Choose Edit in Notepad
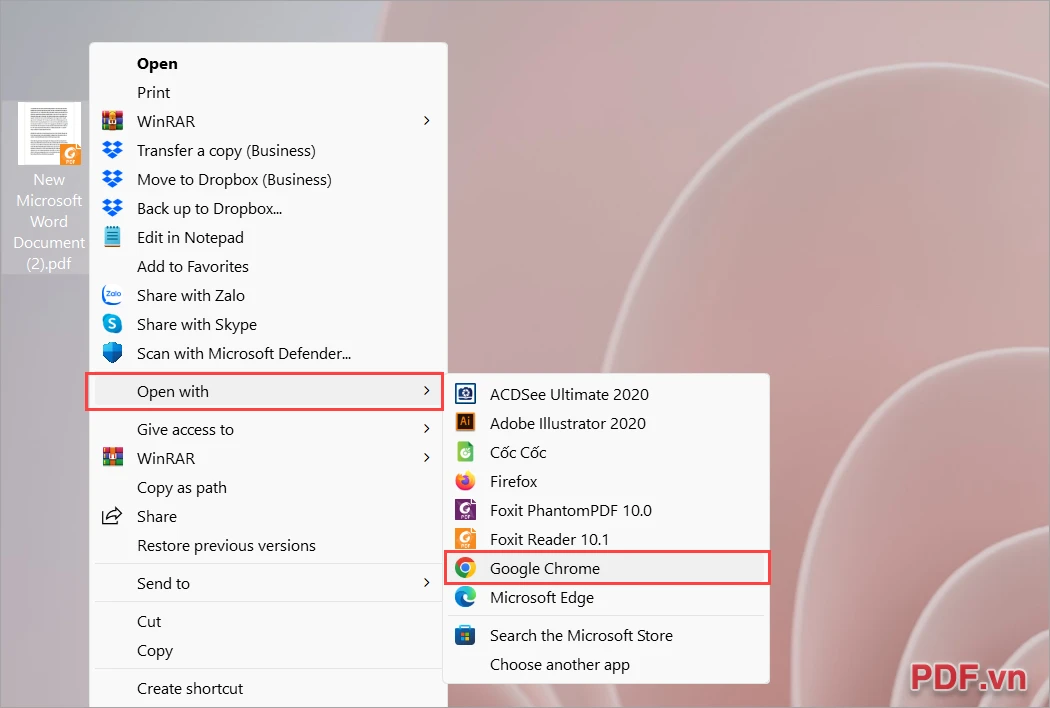The image size is (1050, 708). pos(268,237)
